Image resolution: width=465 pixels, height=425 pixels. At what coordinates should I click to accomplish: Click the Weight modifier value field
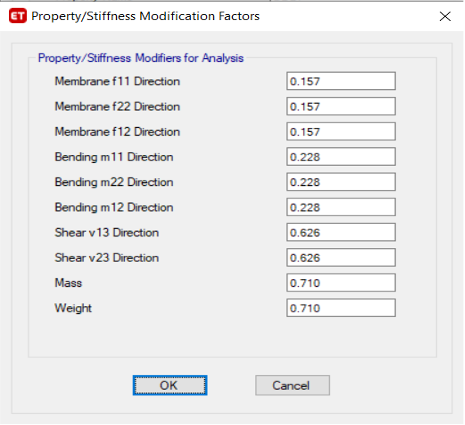(x=341, y=308)
